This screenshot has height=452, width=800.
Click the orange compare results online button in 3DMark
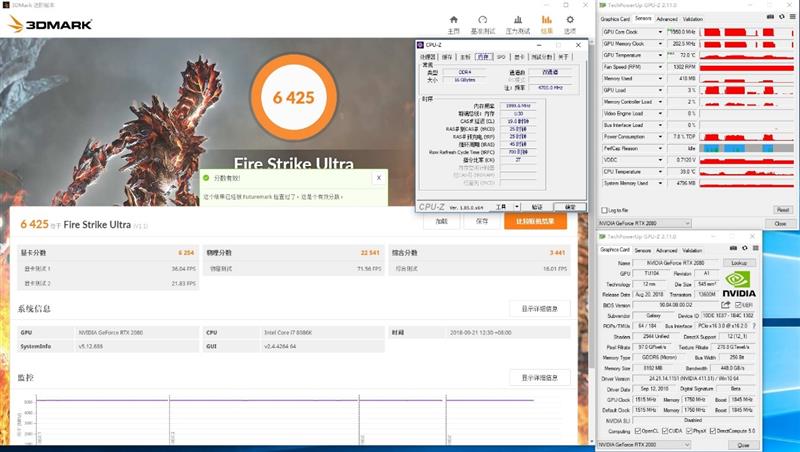click(535, 221)
